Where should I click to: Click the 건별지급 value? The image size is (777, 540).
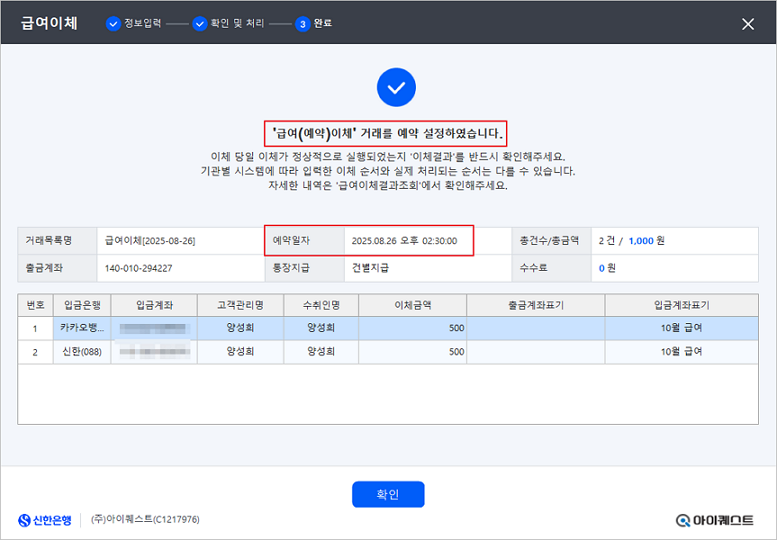[x=370, y=268]
